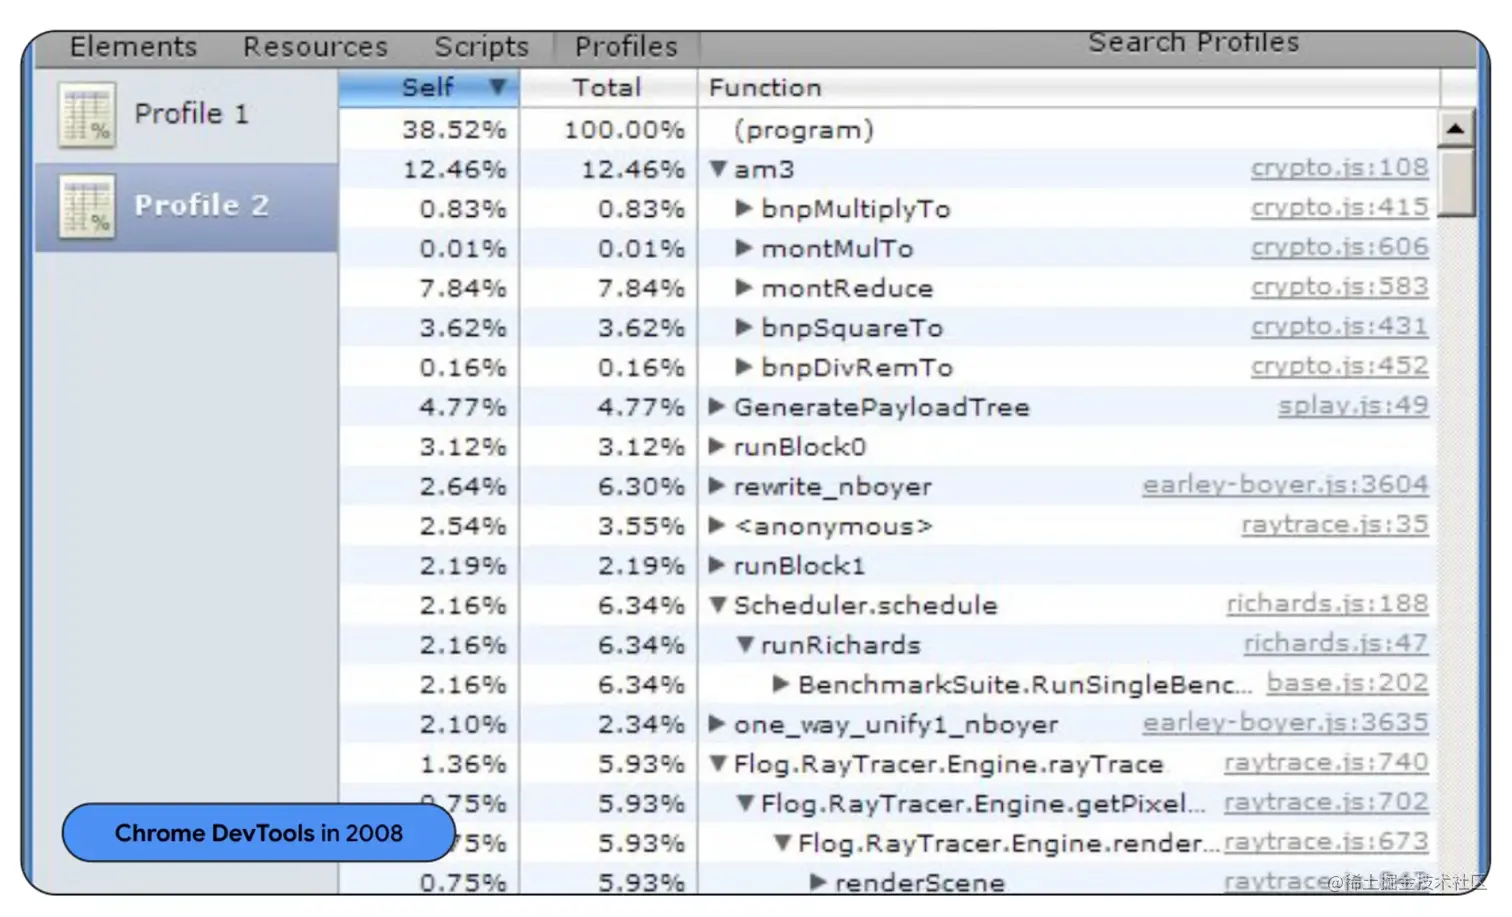Sort by the Self column header
1512x917 pixels.
pyautogui.click(x=428, y=88)
